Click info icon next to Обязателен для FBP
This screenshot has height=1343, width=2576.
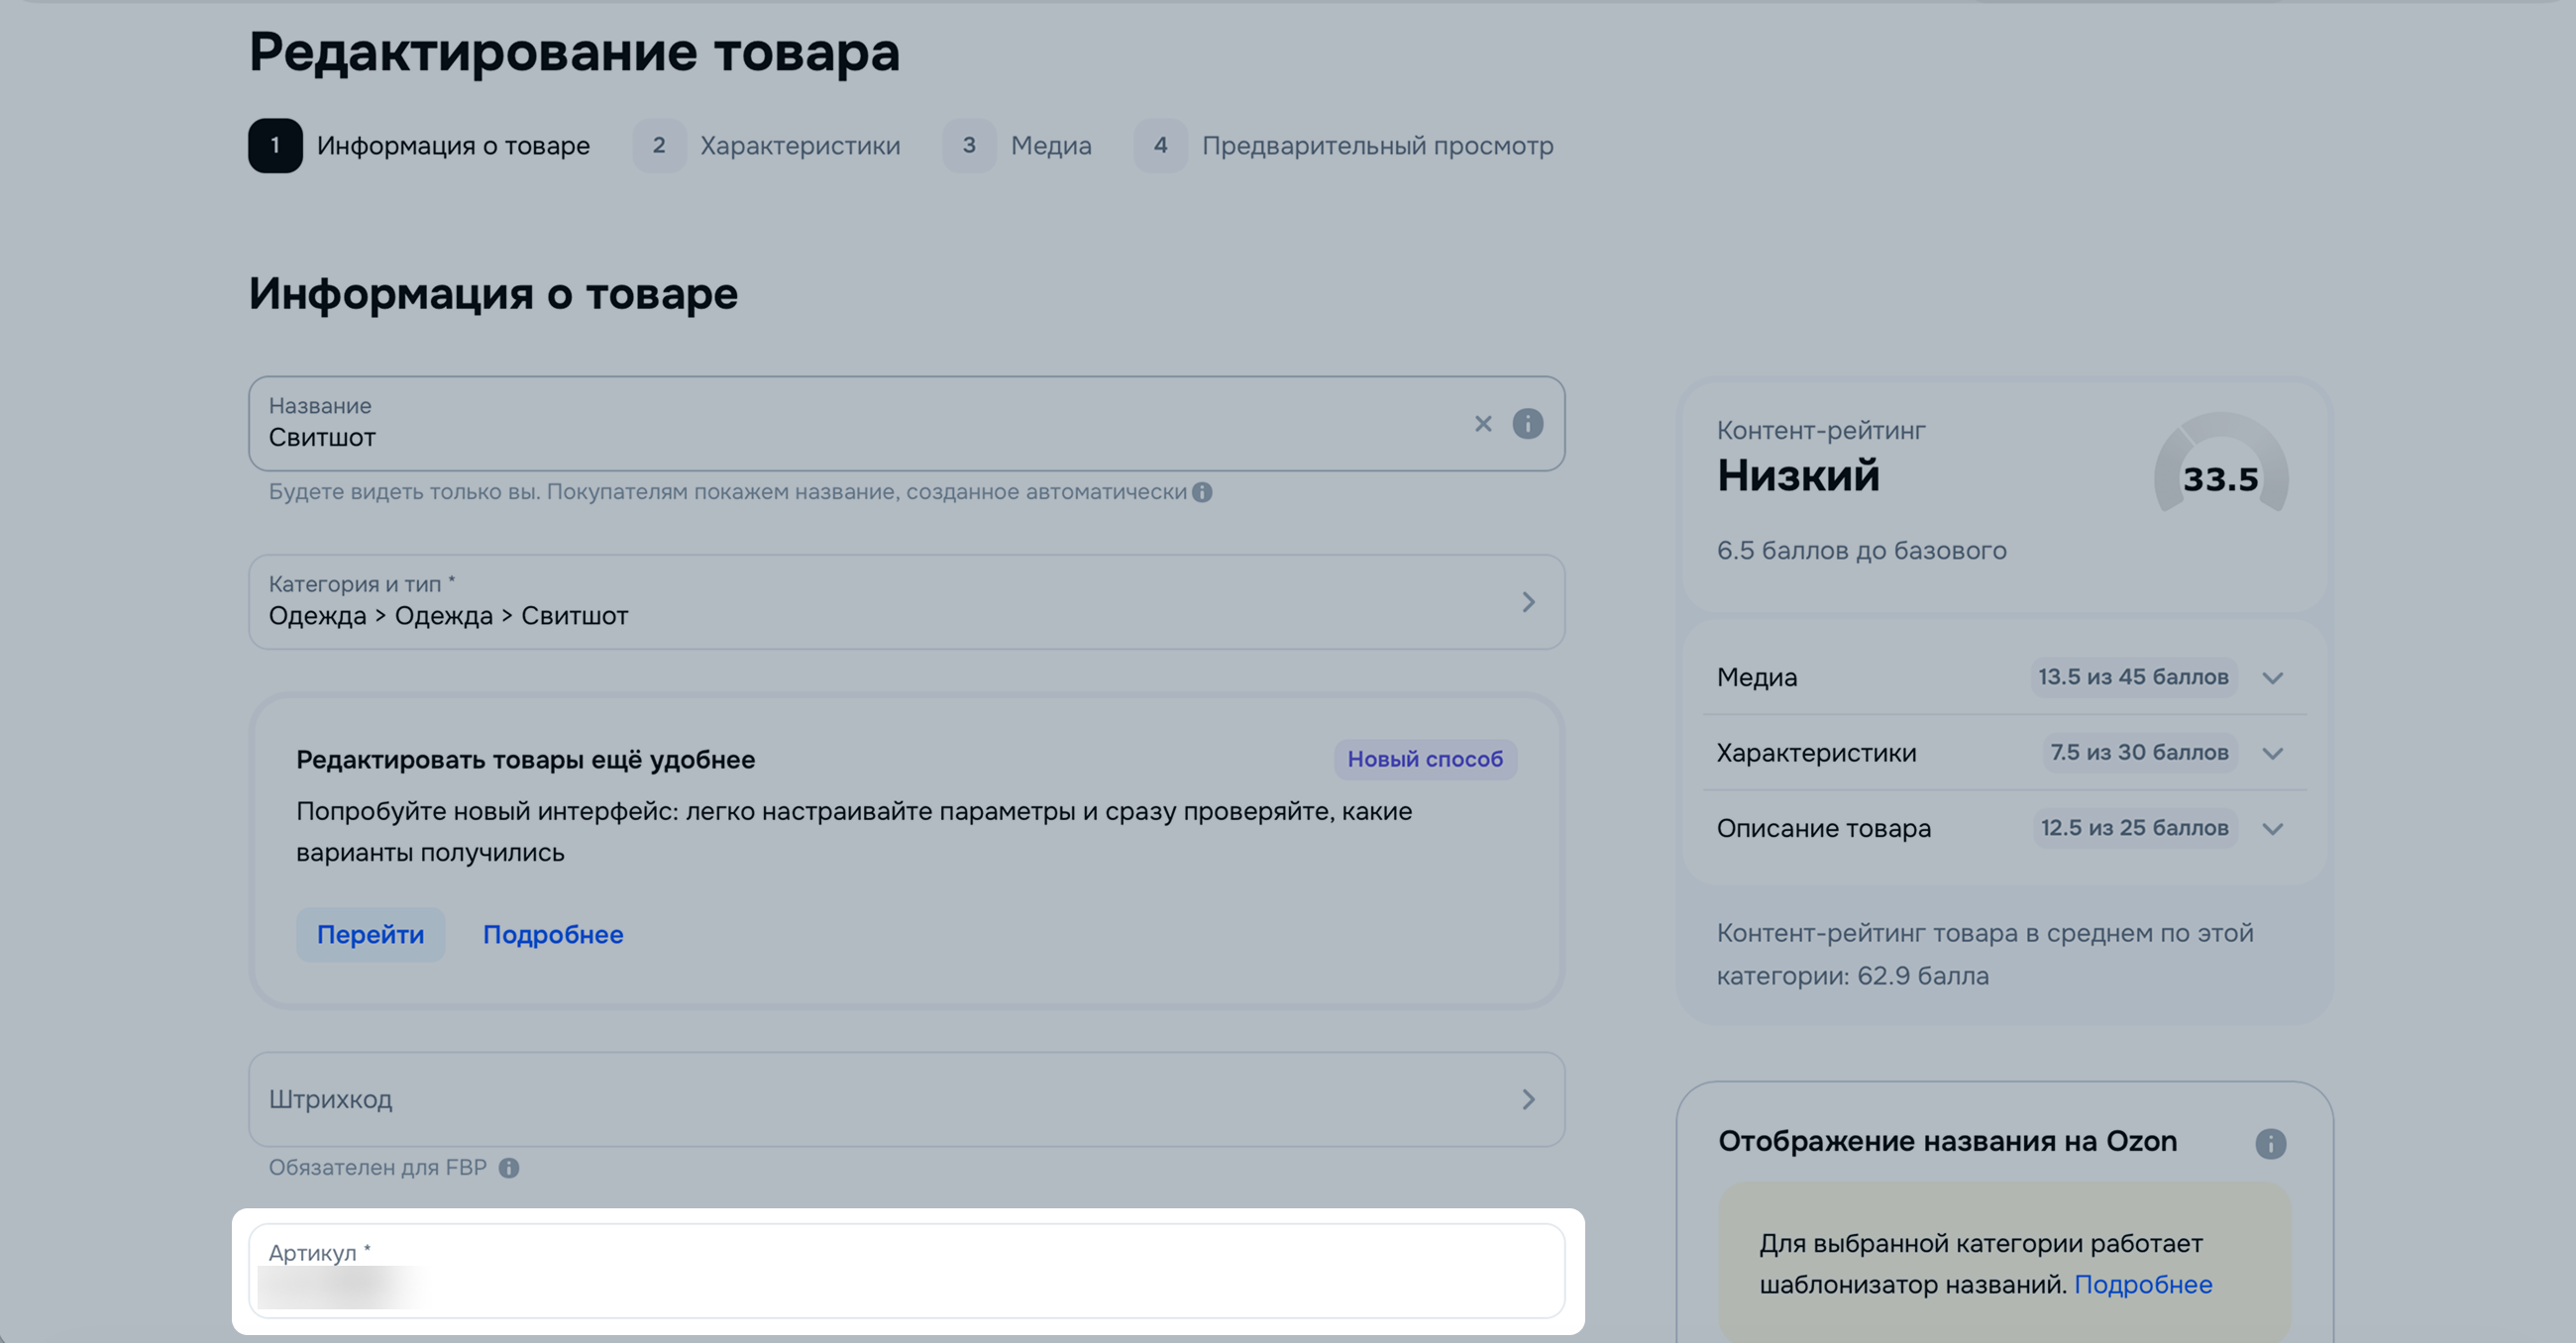pyautogui.click(x=509, y=1168)
